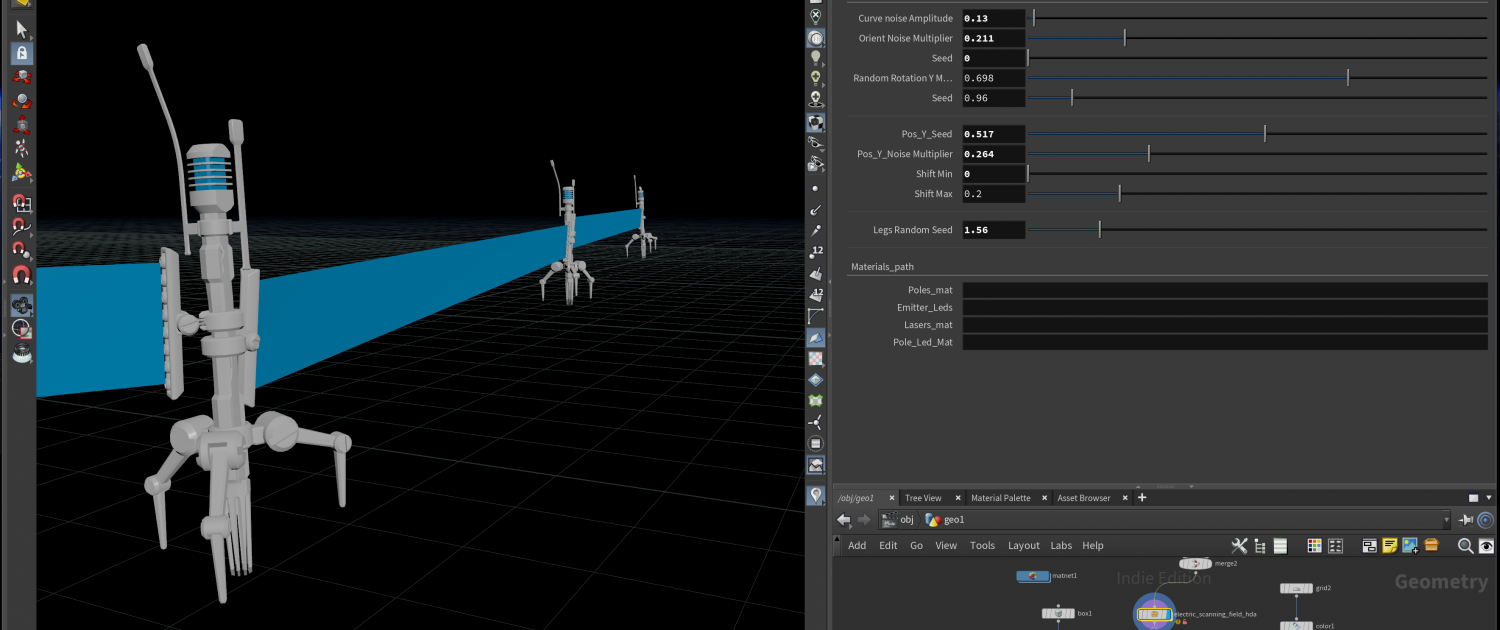Toggle the secure selection lock icon

pos(21,54)
